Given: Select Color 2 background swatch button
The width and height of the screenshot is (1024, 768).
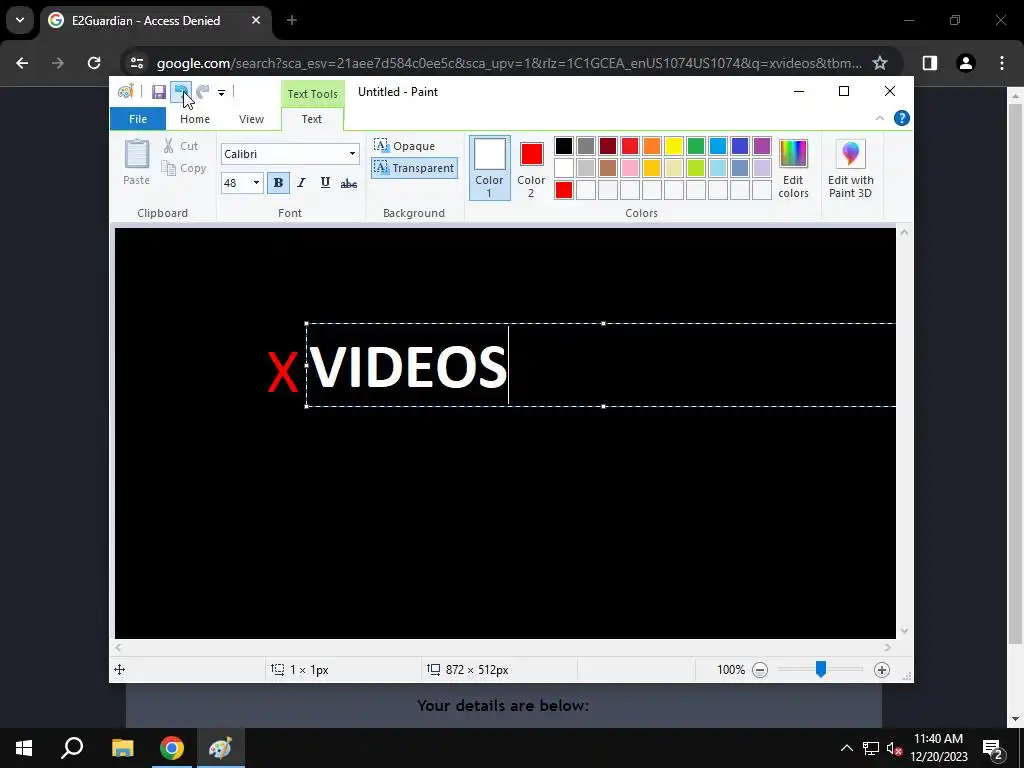Looking at the screenshot, I should coord(531,168).
